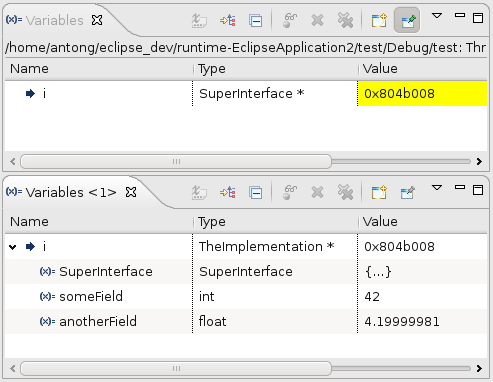Pin the Variables <1> view to debug context
This screenshot has width=493, height=382.
(x=407, y=193)
